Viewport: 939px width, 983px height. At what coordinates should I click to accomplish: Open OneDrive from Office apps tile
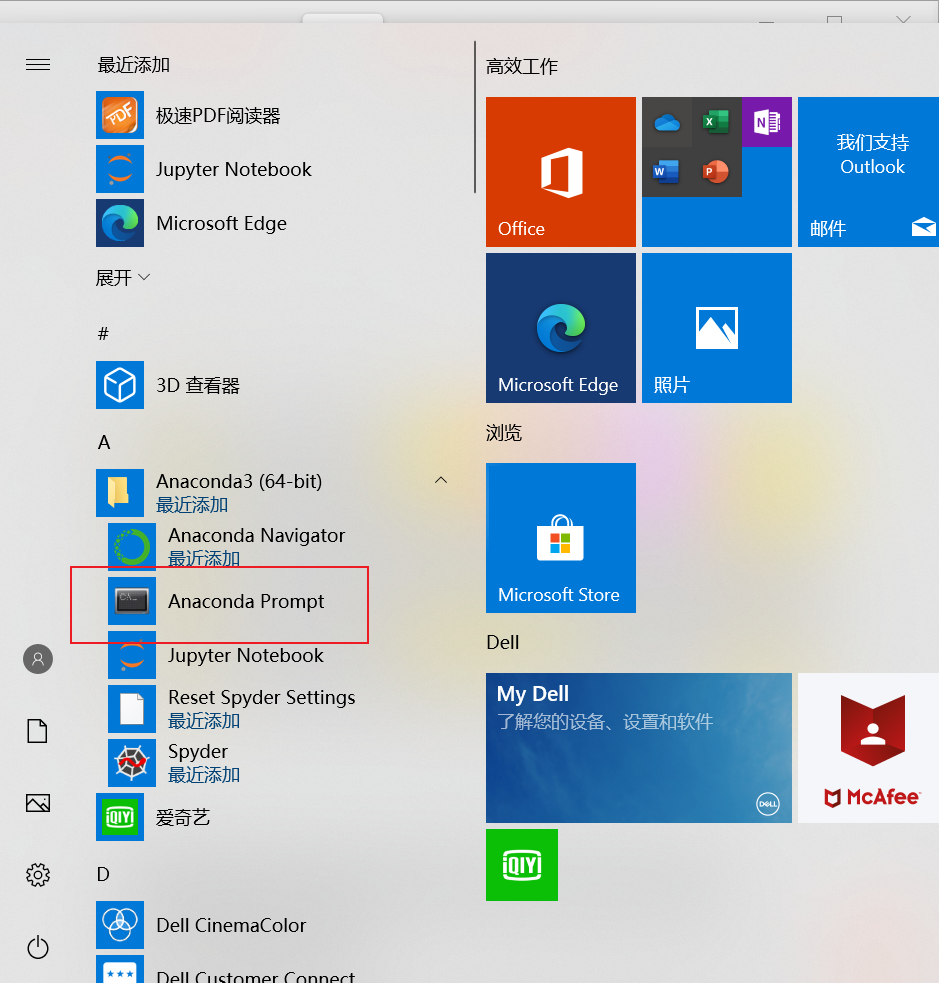tap(667, 122)
